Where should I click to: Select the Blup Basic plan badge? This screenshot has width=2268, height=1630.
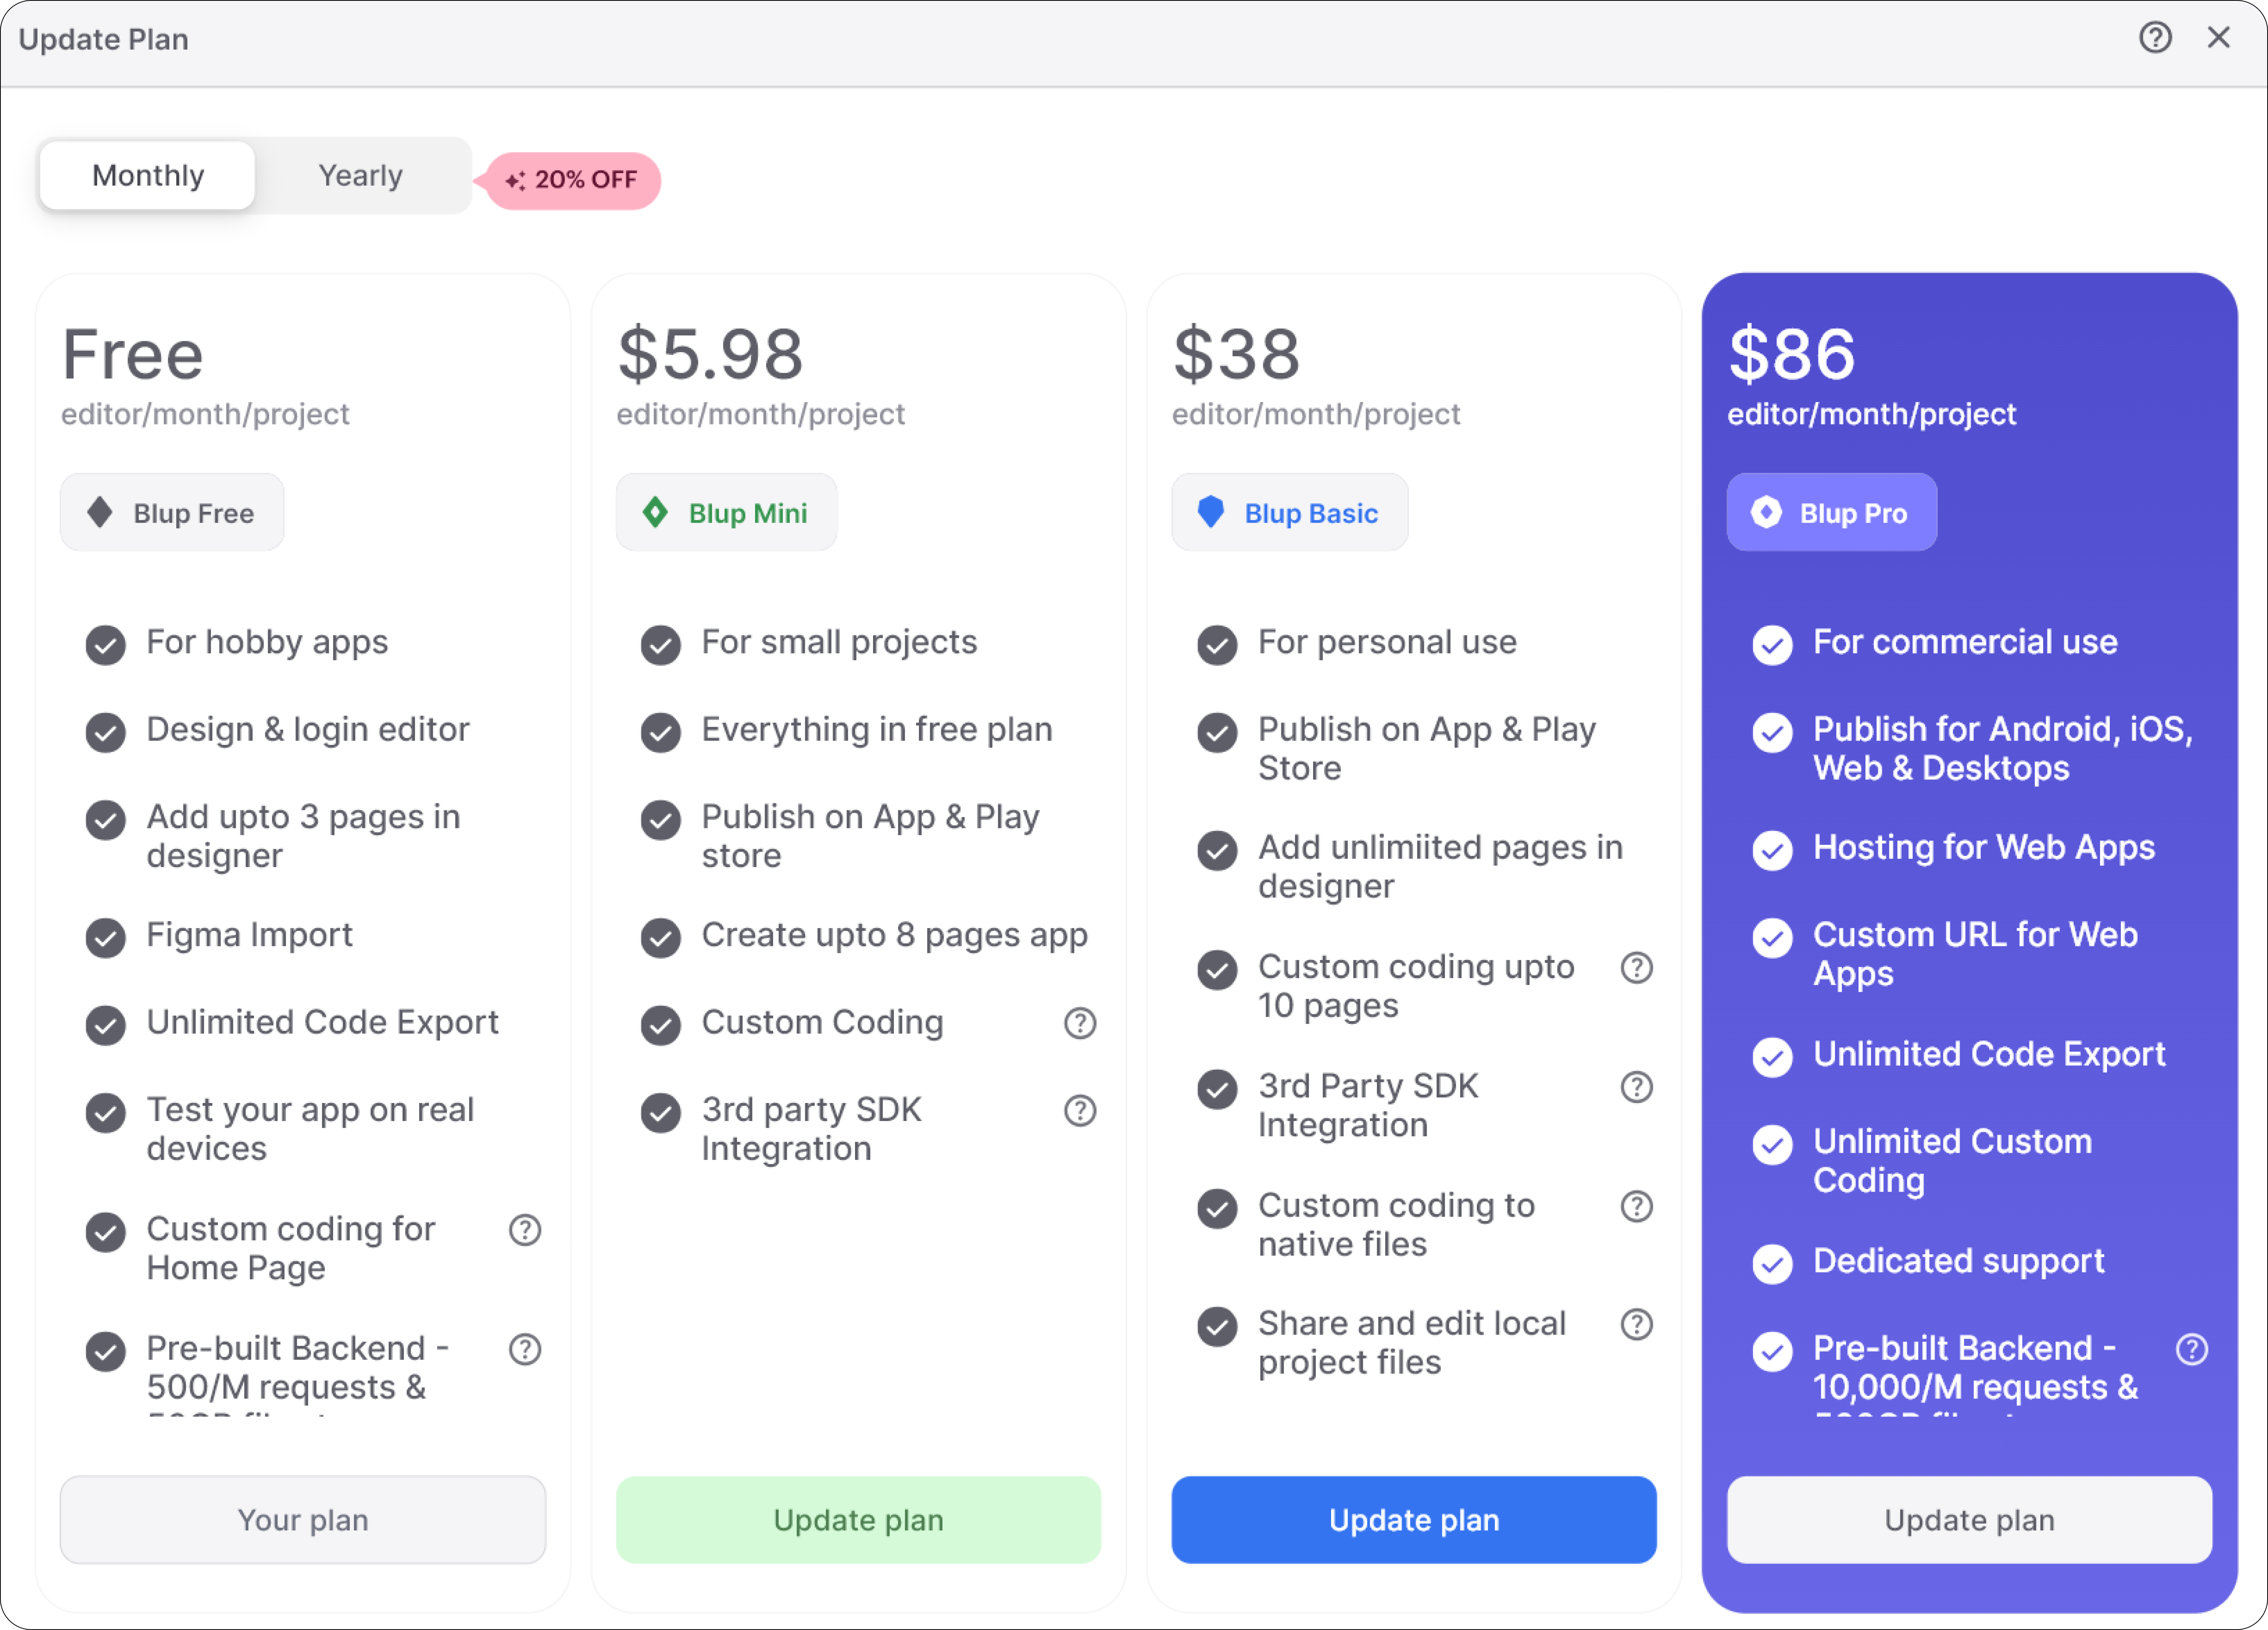1289,512
